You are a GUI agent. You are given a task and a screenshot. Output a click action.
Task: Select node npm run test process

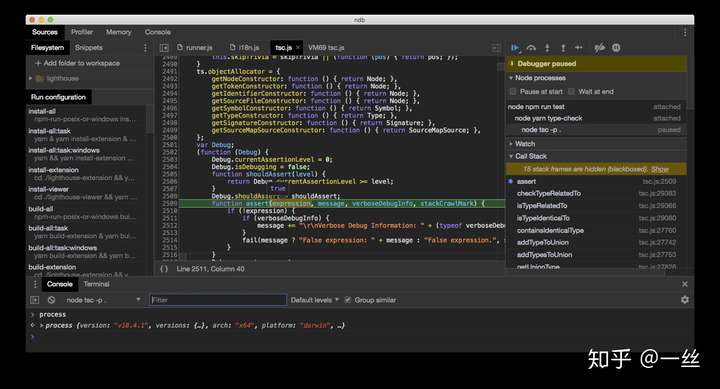596,107
